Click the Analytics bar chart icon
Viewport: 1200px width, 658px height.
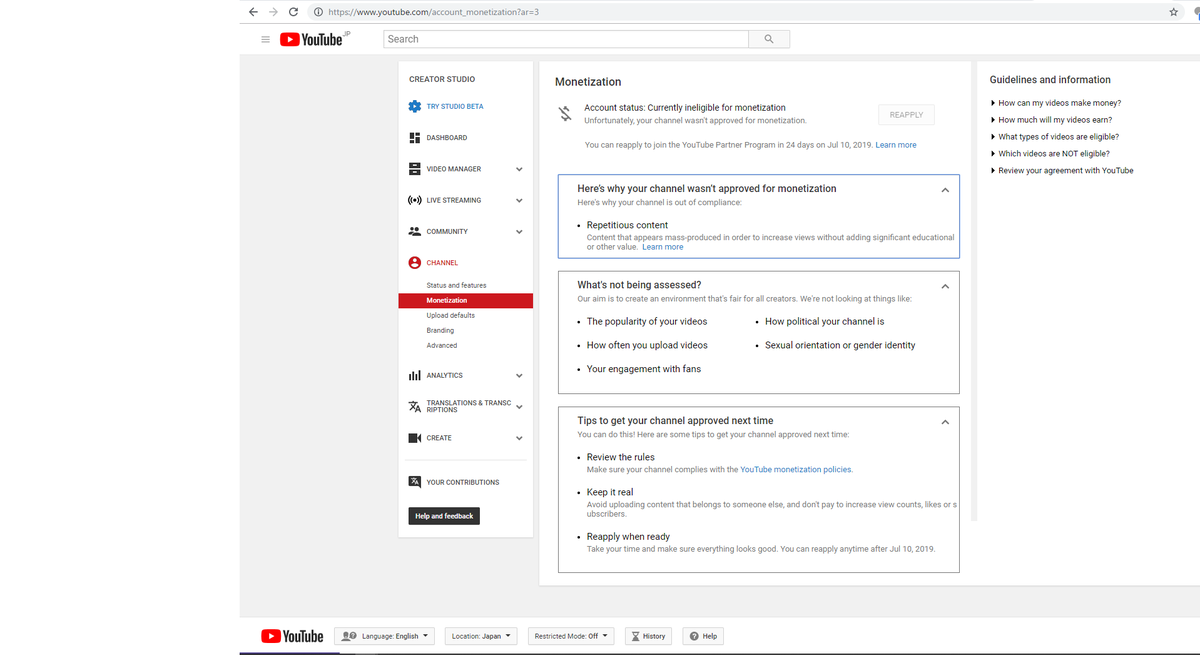(414, 375)
